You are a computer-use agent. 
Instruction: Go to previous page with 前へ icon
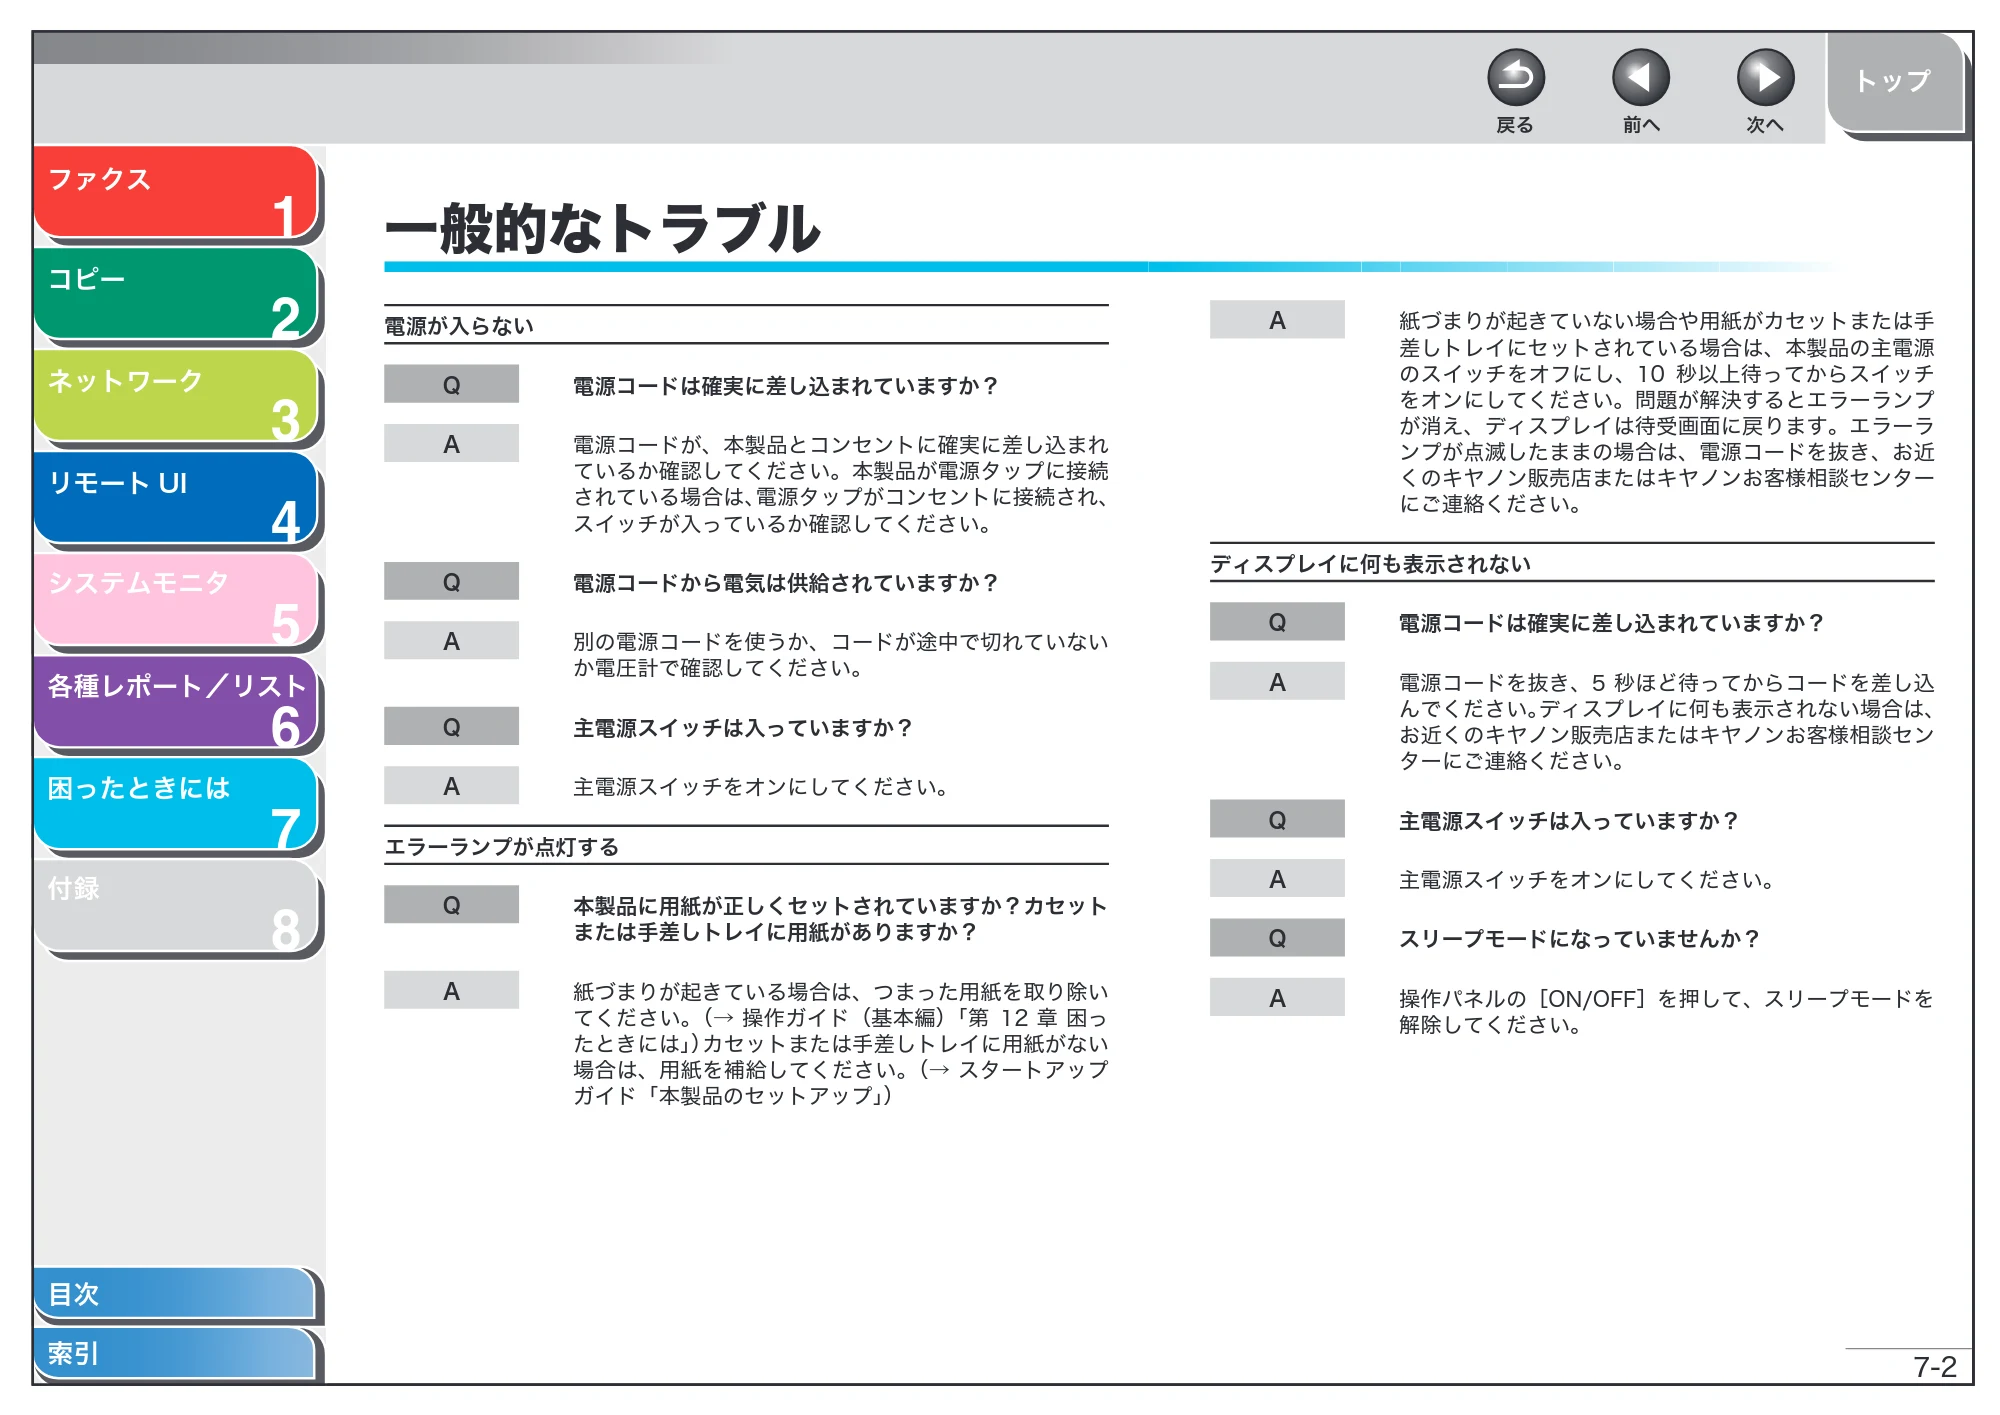1640,78
